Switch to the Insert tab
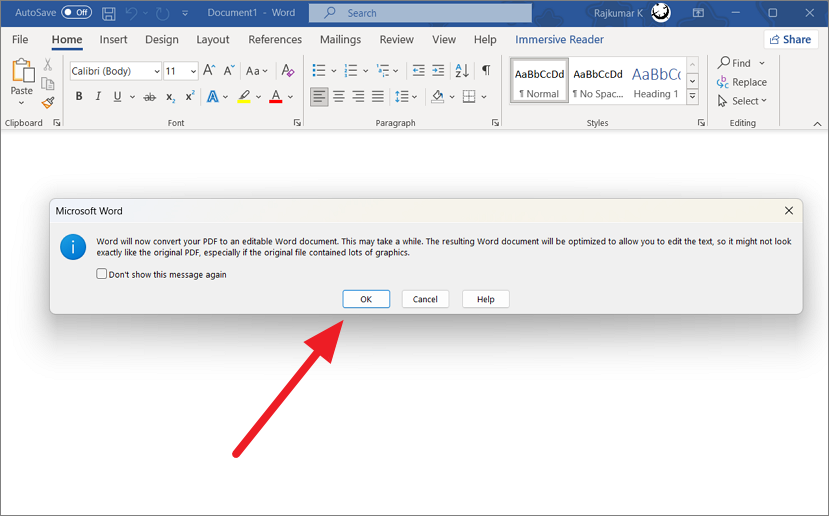Image resolution: width=829 pixels, height=516 pixels. click(x=113, y=40)
